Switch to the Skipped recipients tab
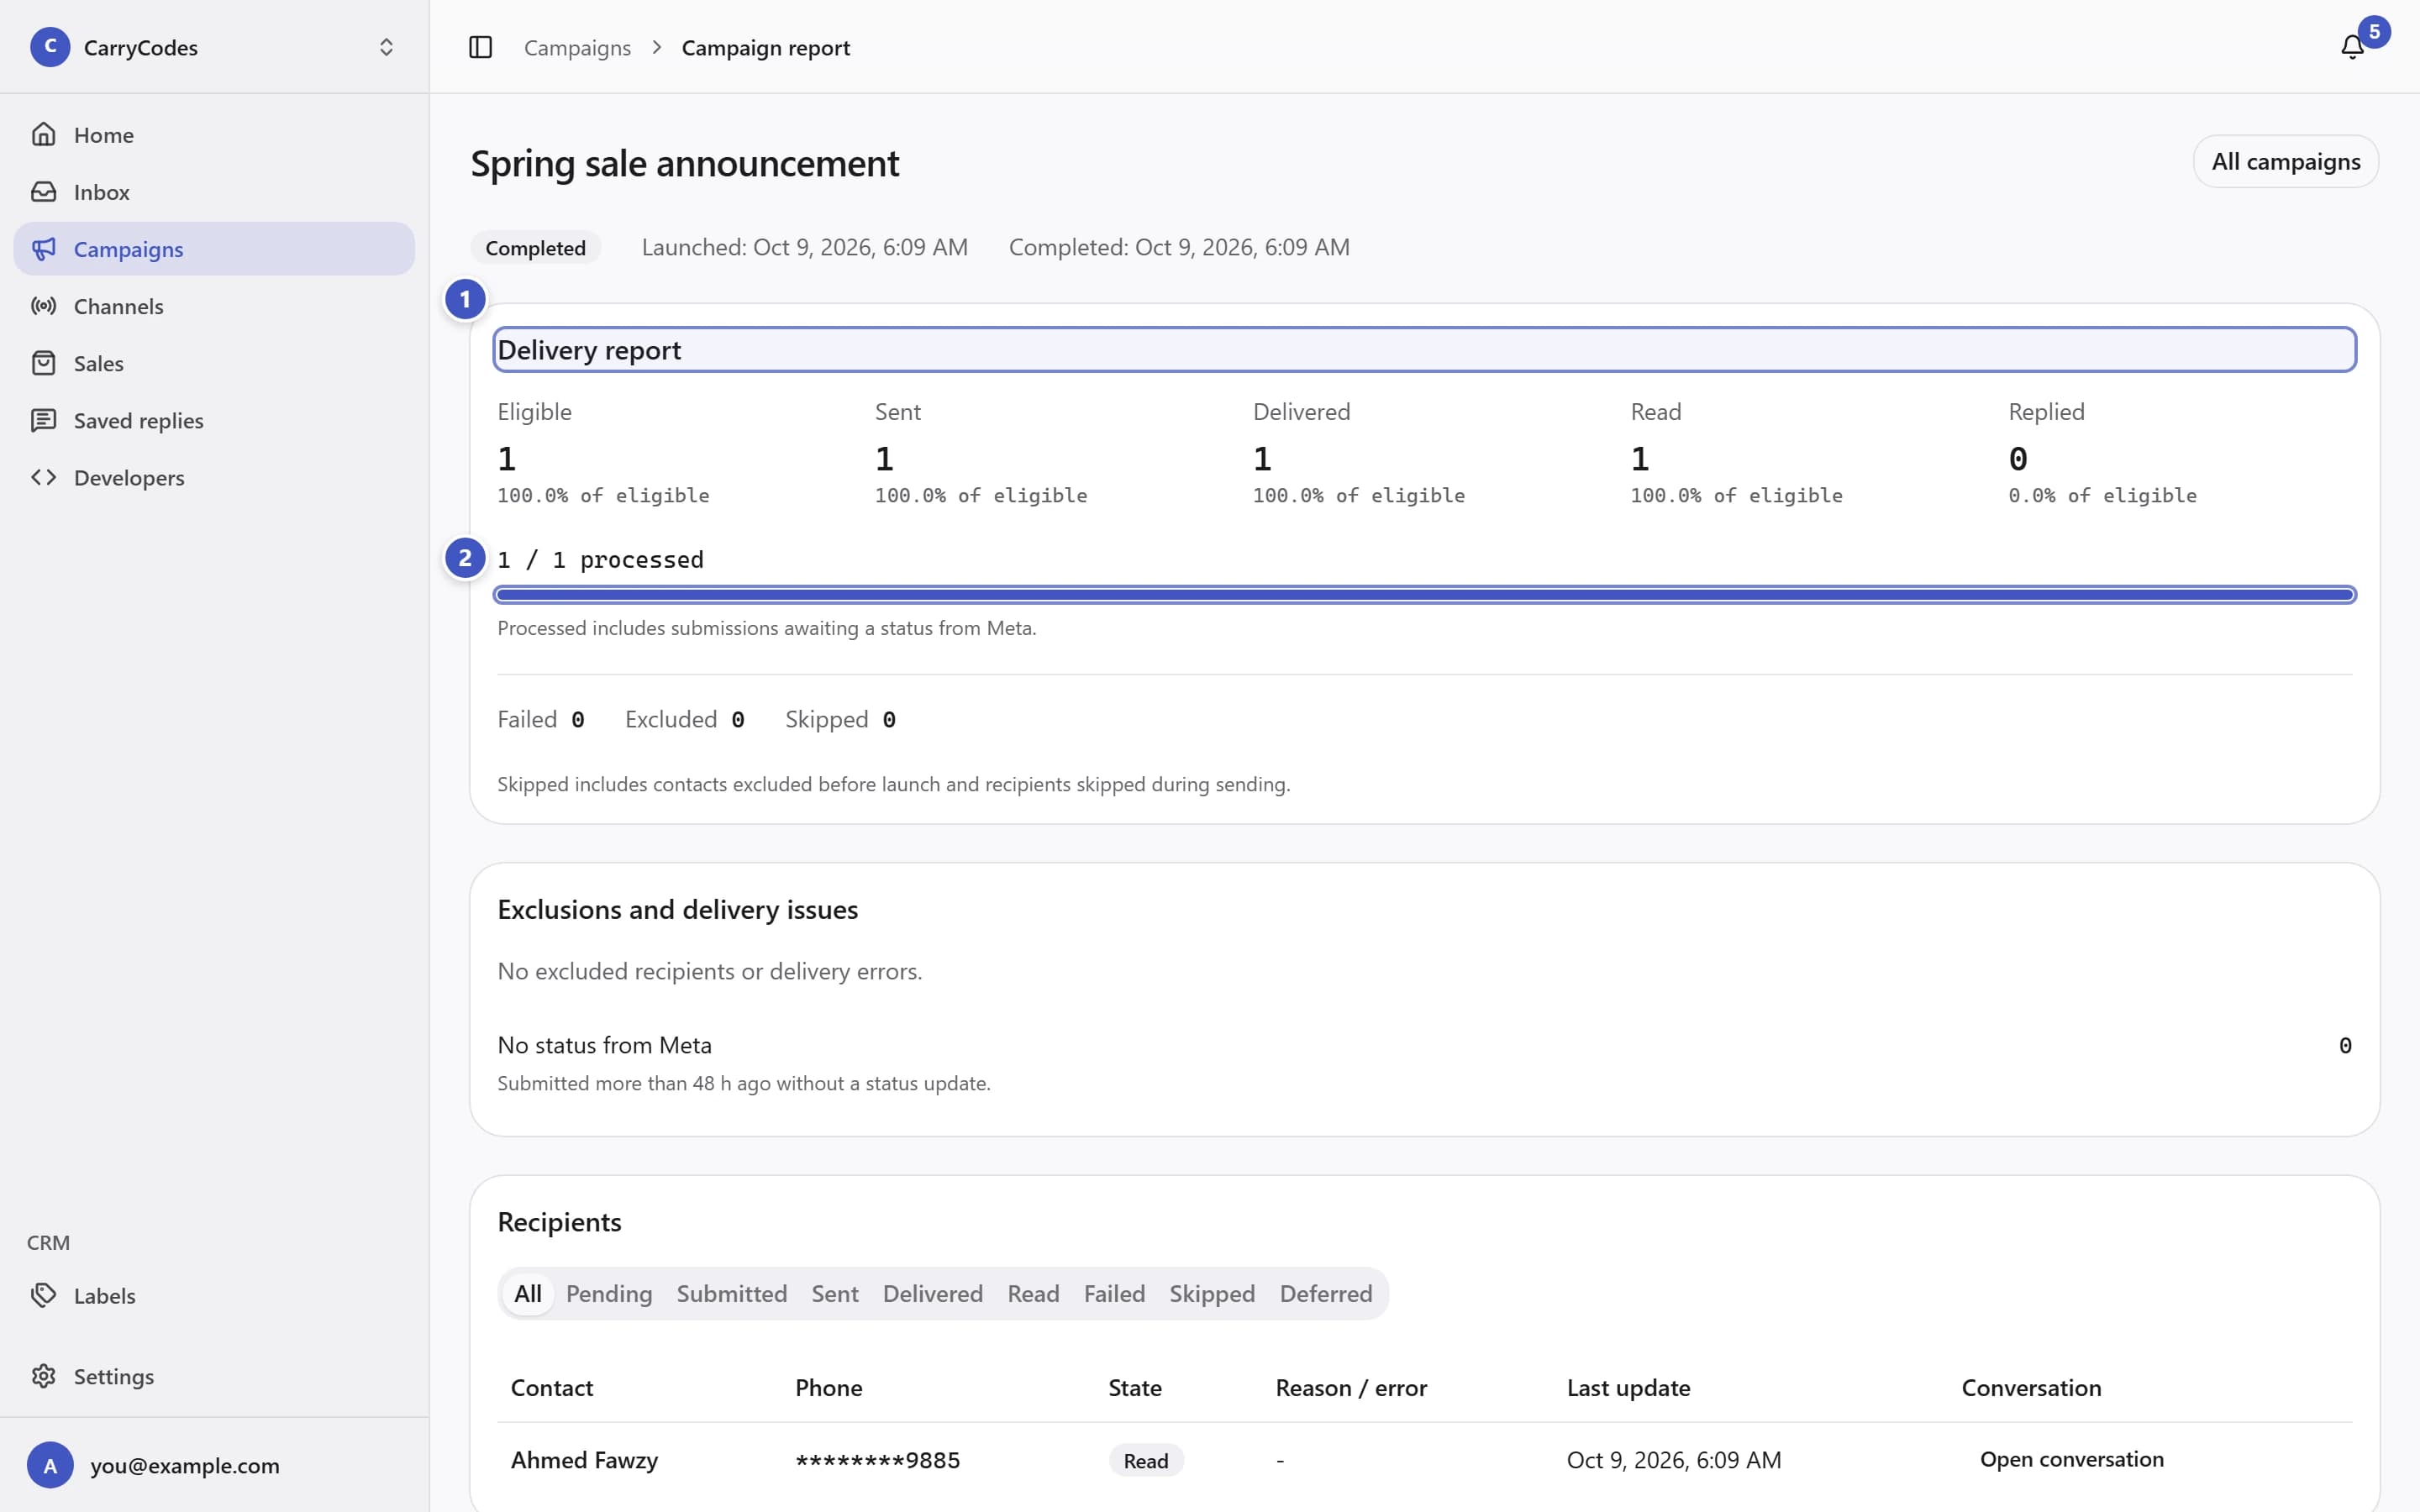The width and height of the screenshot is (2420, 1512). [x=1212, y=1293]
